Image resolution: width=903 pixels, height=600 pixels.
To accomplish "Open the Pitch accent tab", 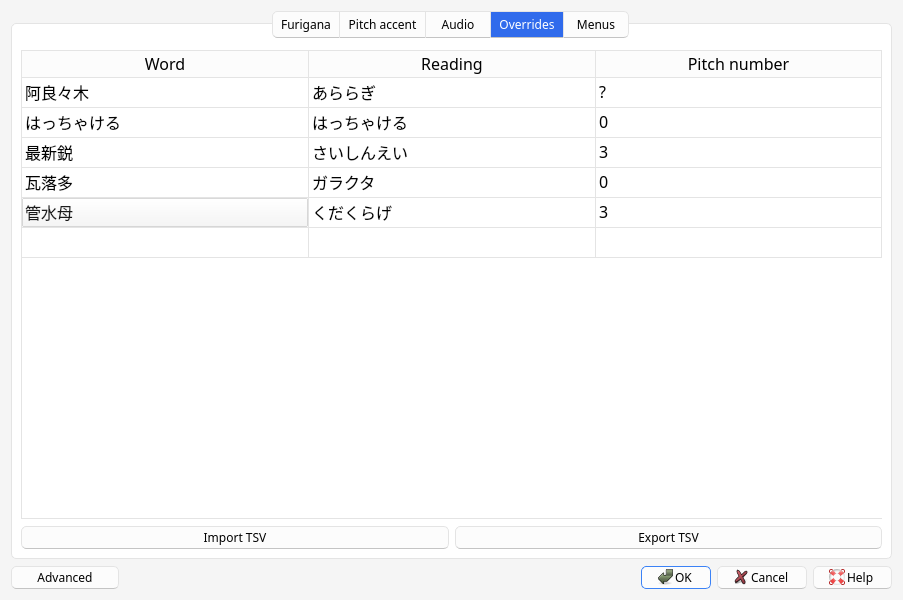I will coord(382,24).
